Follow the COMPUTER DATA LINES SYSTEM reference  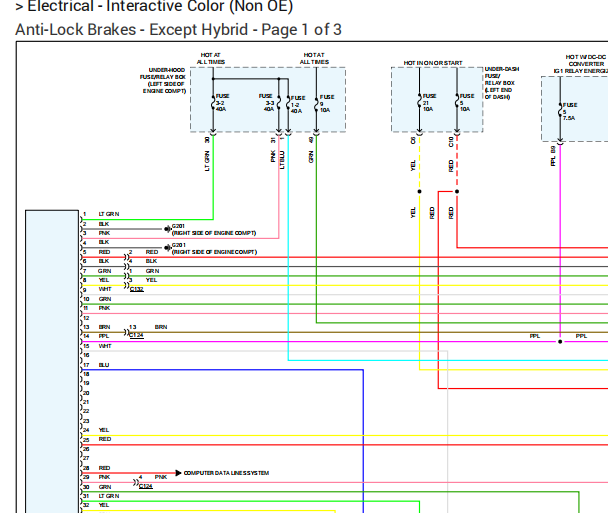click(x=226, y=473)
